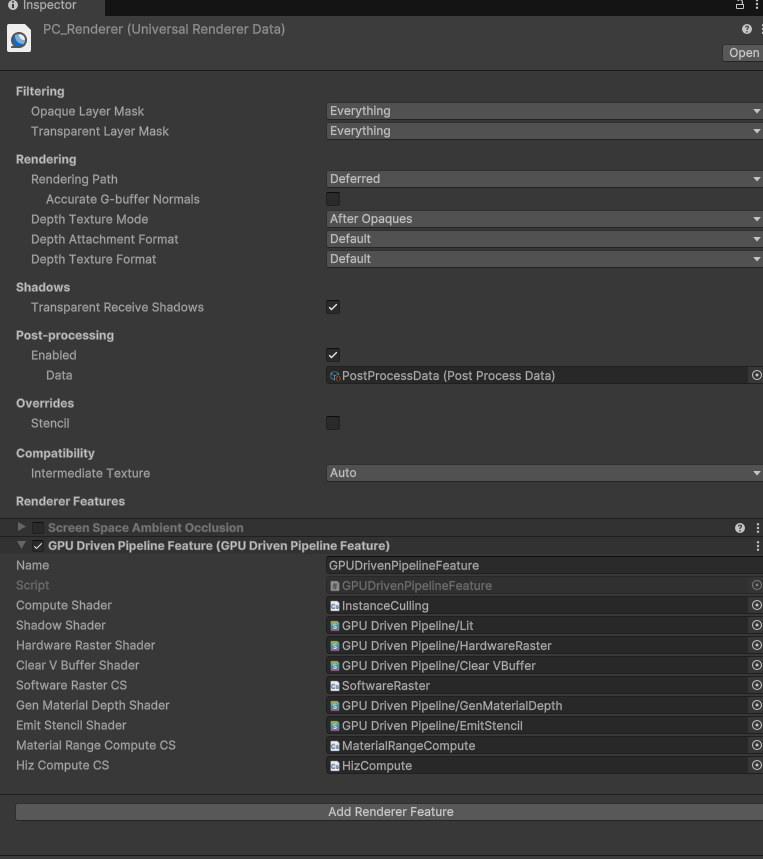Click the MaterialRangeCompute shader icon

335,746
